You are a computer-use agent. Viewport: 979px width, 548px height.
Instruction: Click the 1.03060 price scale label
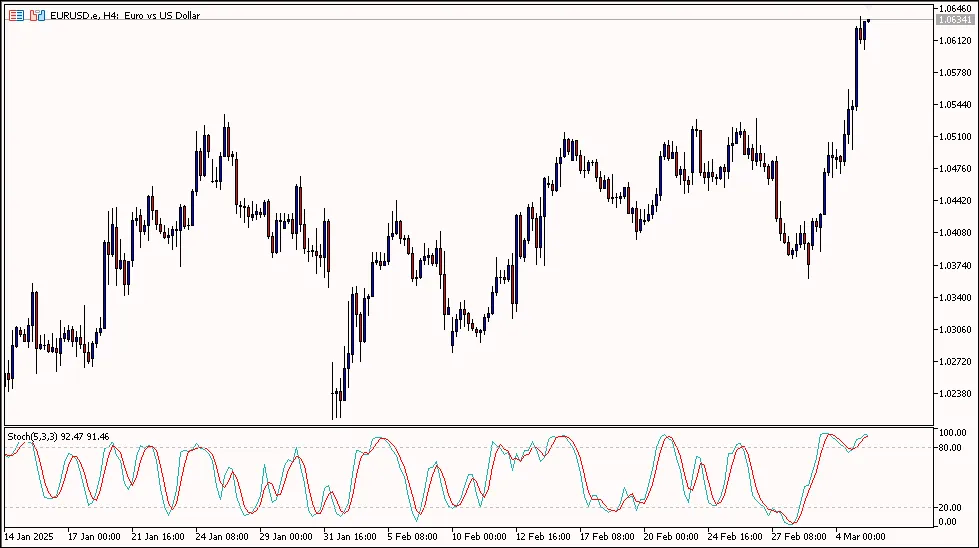click(955, 330)
